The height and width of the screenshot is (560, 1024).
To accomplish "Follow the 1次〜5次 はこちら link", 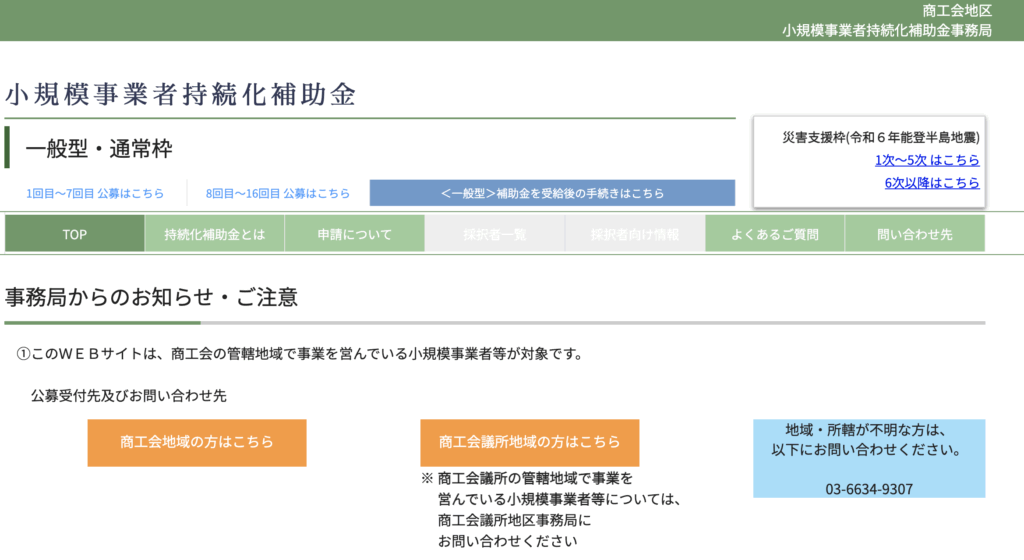I will pos(927,160).
